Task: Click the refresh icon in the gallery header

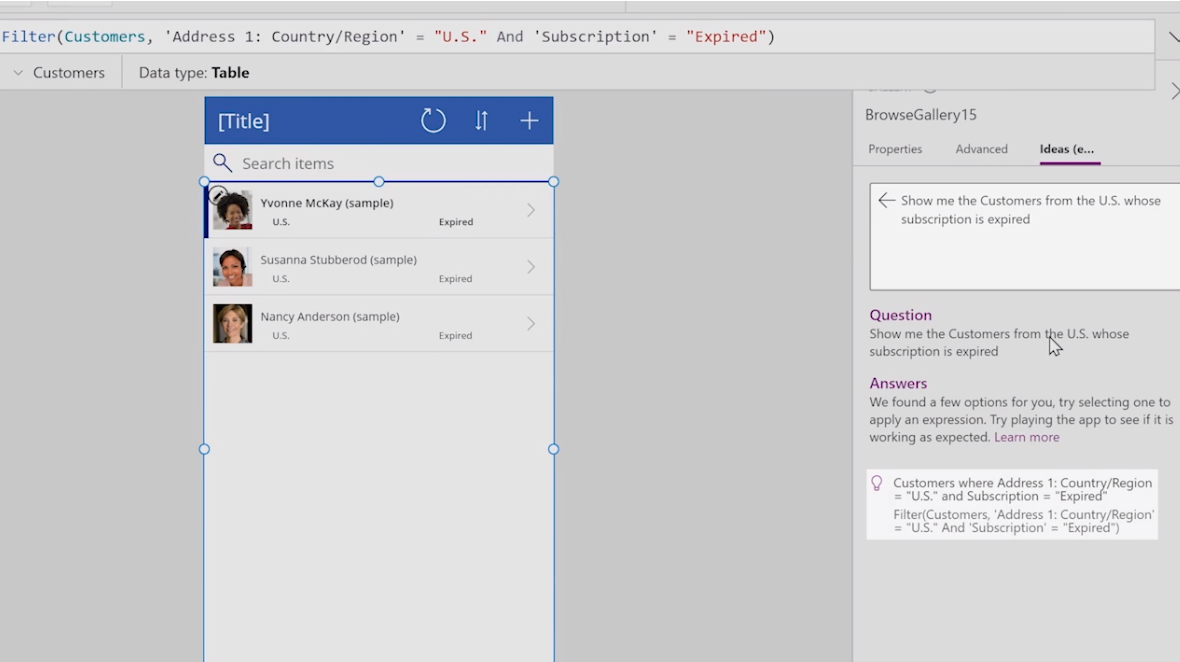Action: pos(433,120)
